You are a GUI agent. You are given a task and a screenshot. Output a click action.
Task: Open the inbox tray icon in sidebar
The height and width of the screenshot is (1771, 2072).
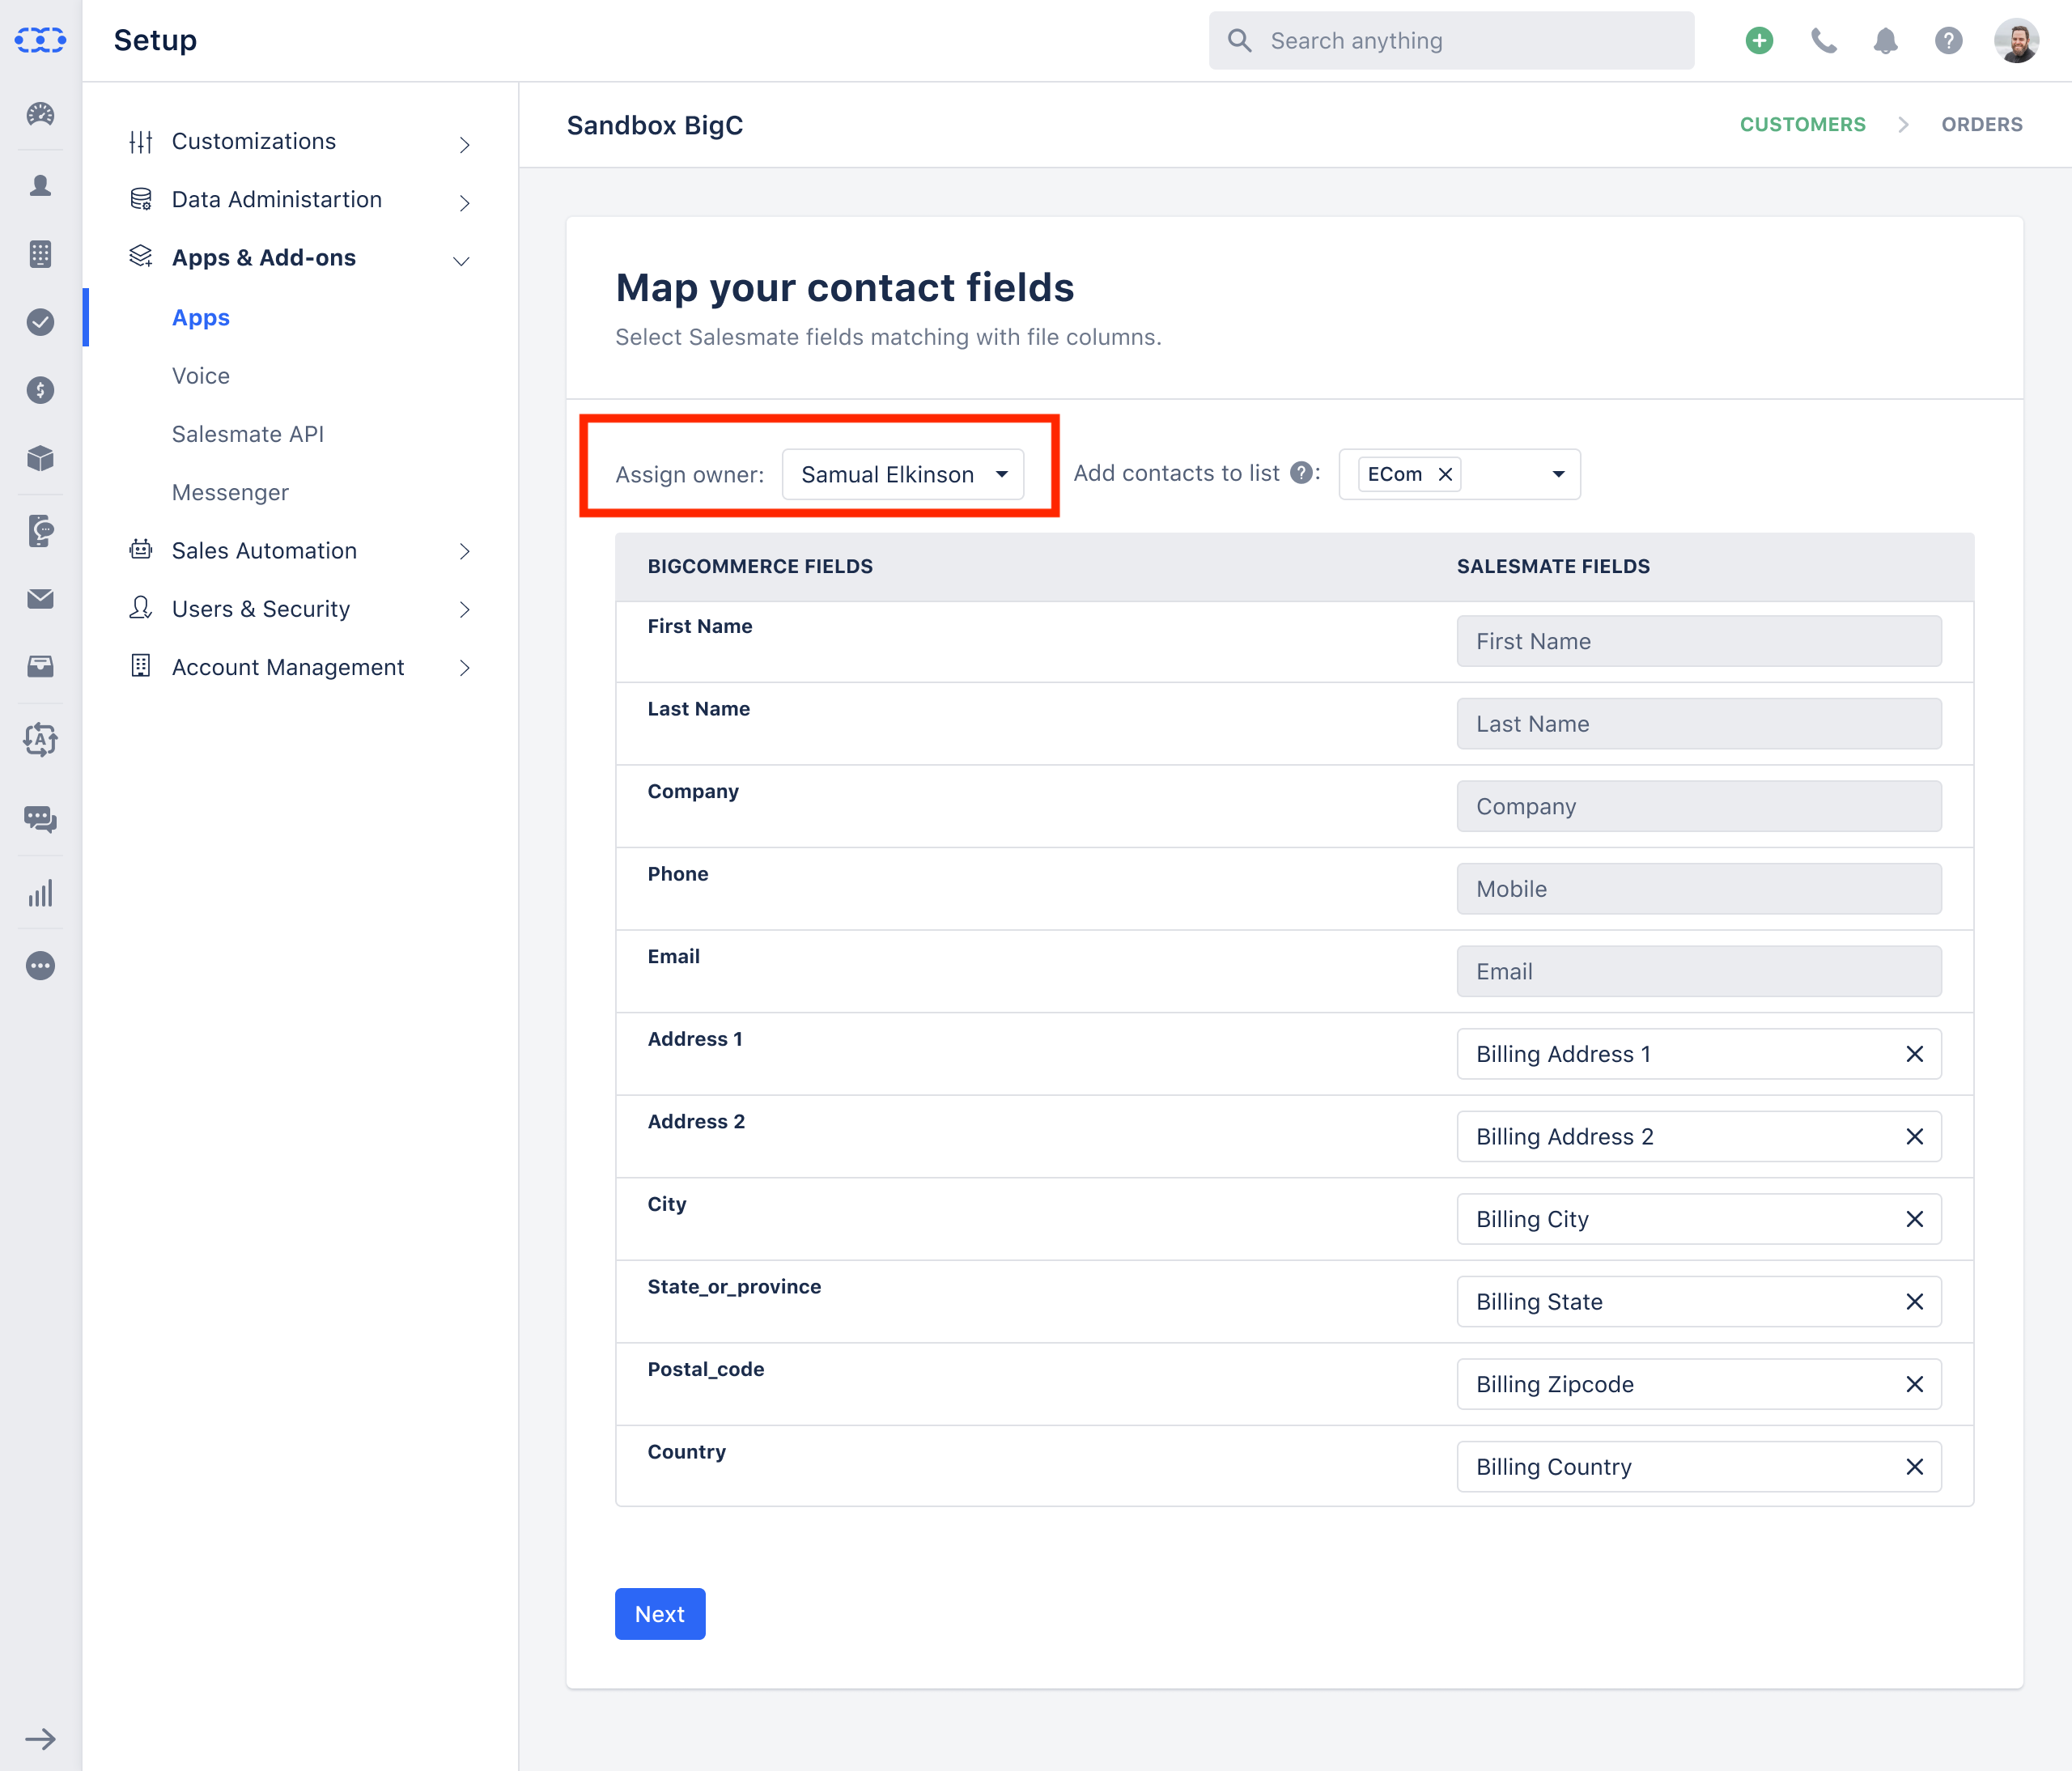coord(40,666)
